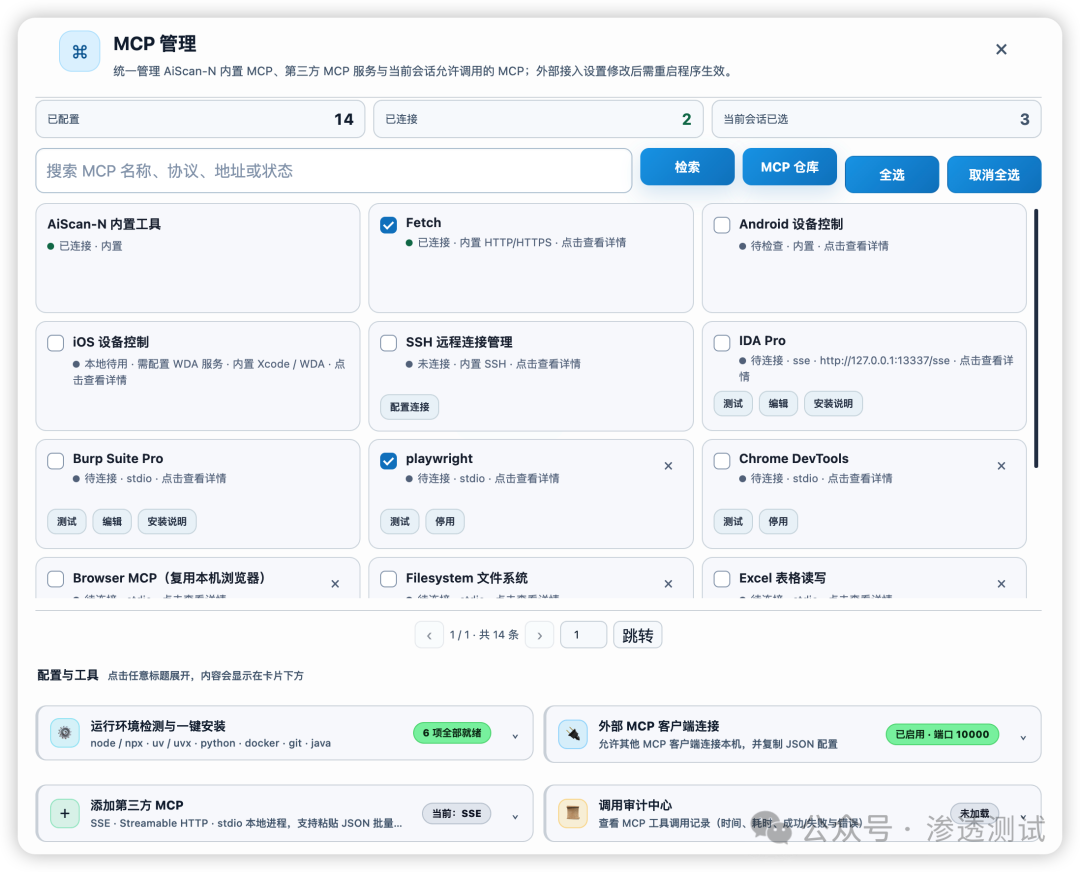Click the external MCP client plug icon

tap(572, 734)
